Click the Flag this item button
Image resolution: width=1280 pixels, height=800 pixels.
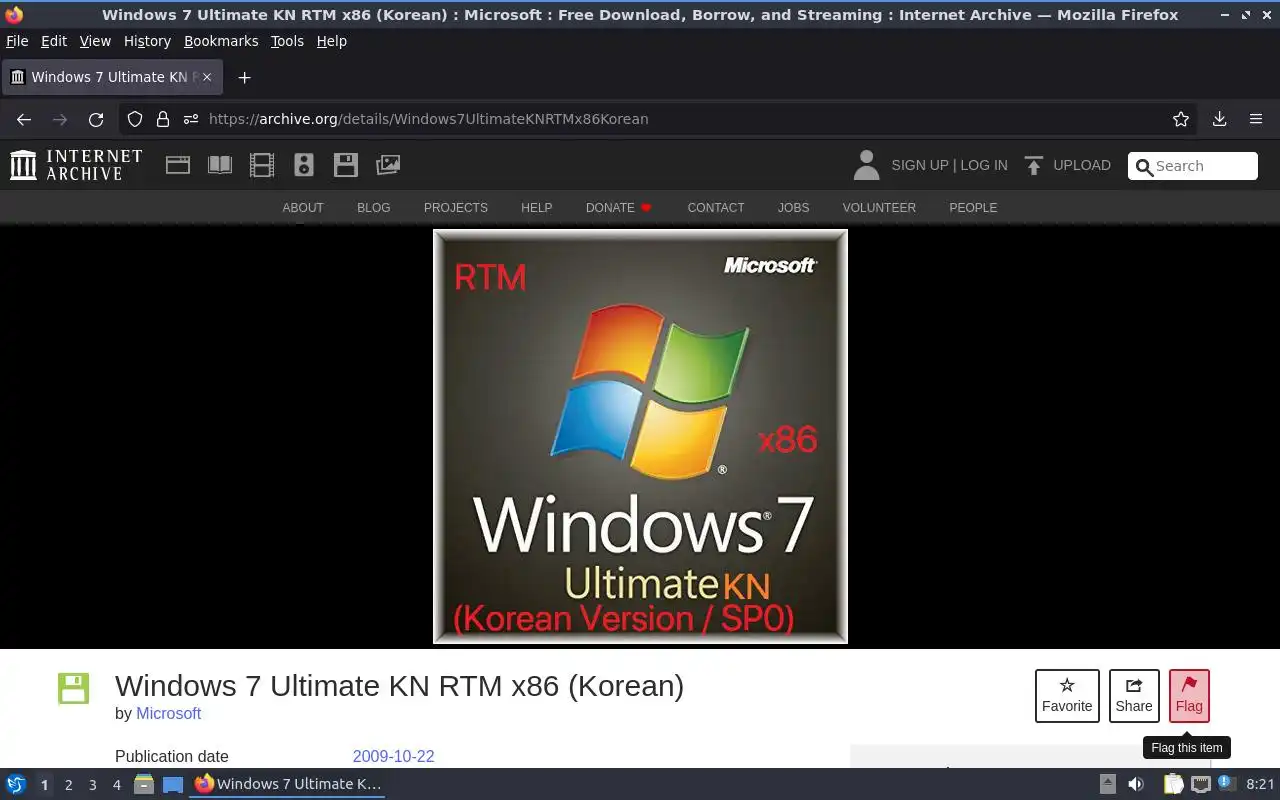1189,696
